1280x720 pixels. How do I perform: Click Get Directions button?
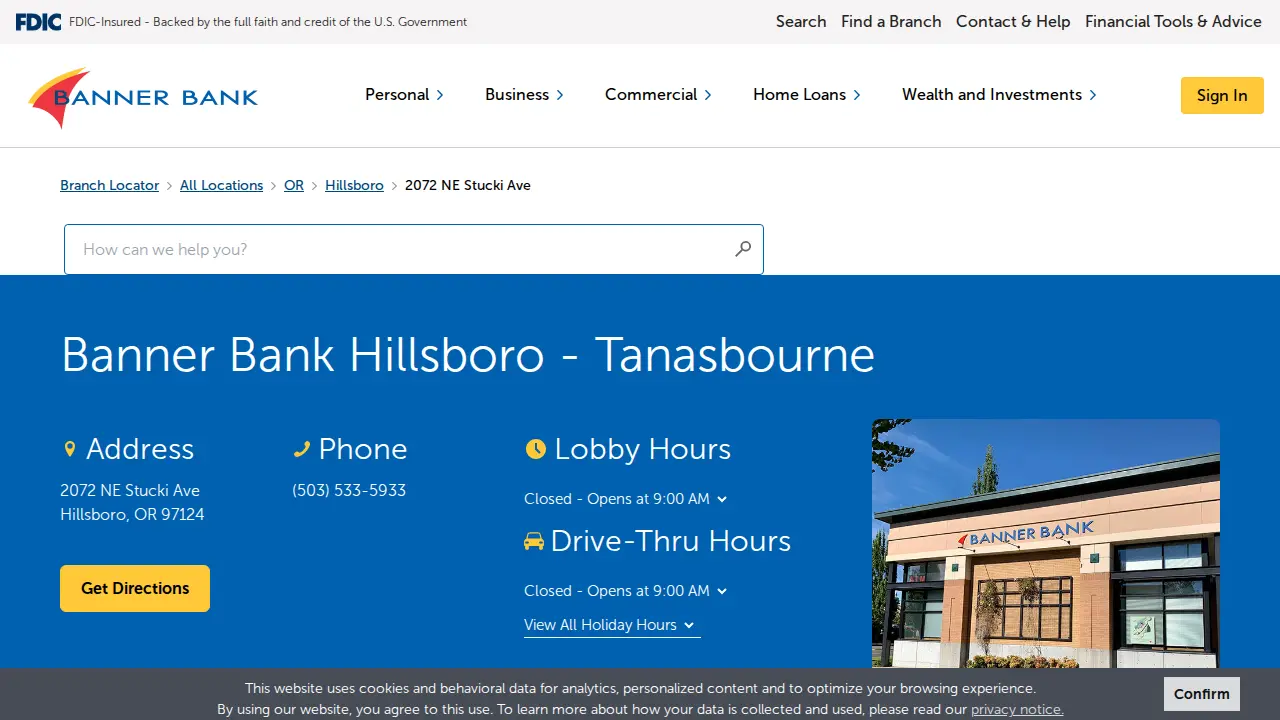tap(135, 588)
